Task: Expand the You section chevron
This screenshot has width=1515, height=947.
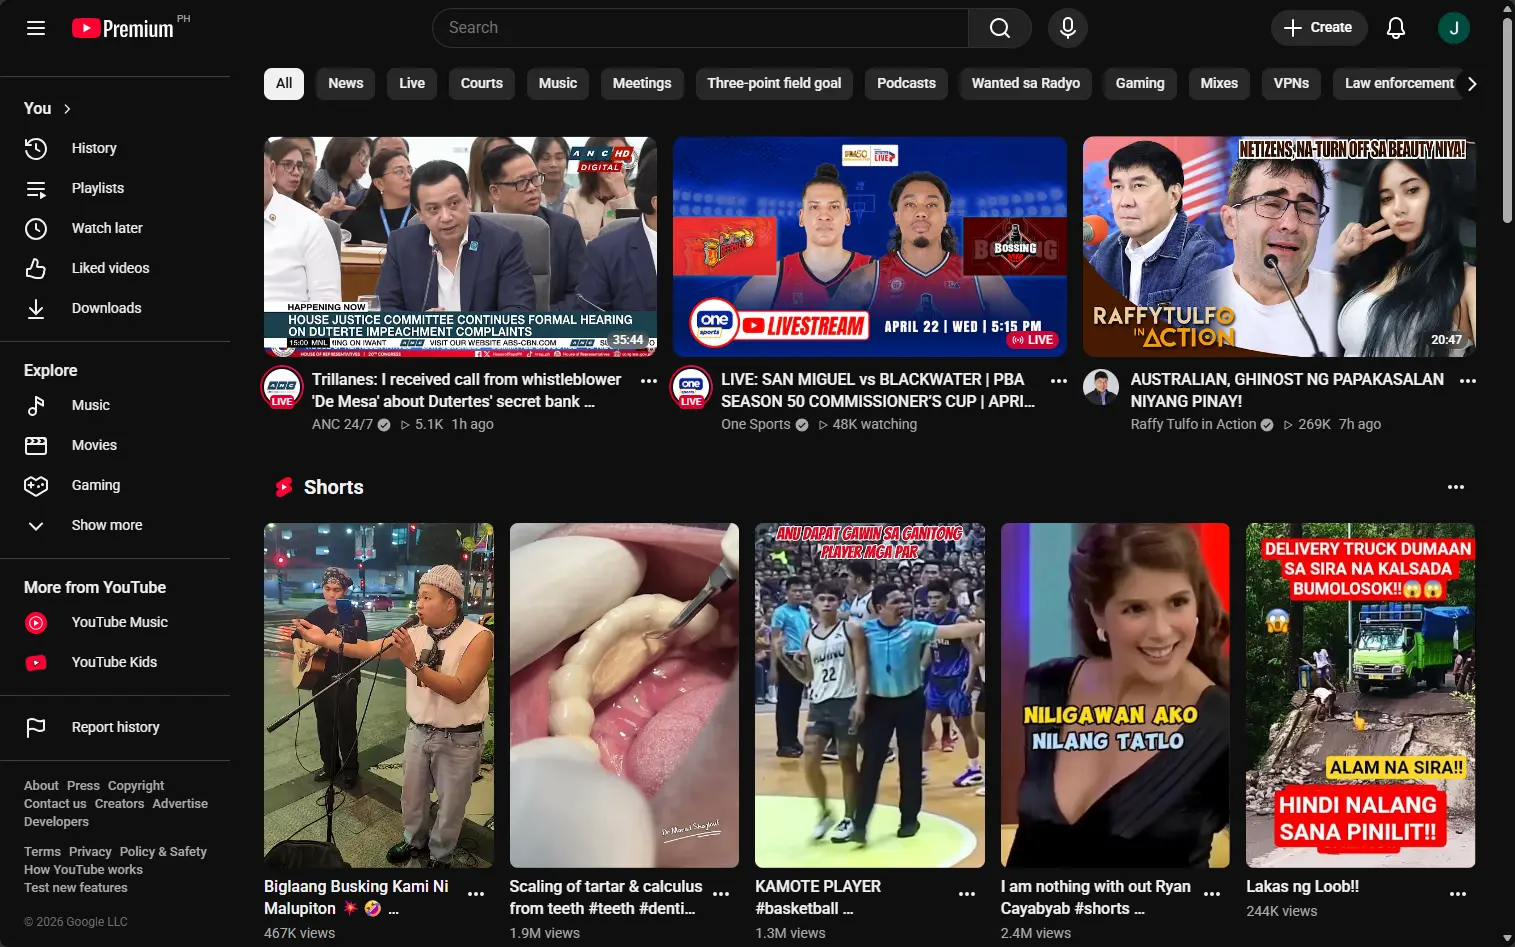Action: tap(67, 109)
